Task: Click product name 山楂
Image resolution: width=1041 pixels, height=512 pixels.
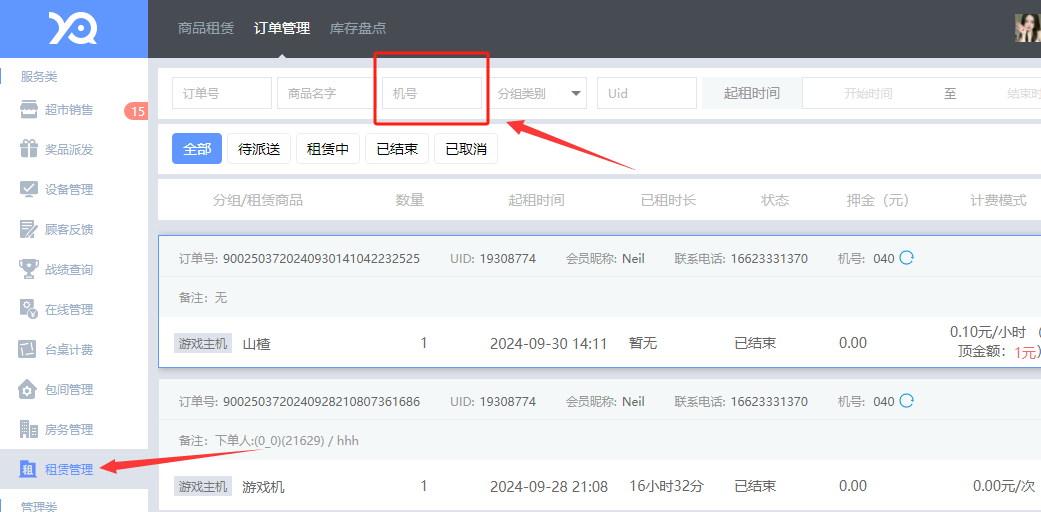Action: pyautogui.click(x=256, y=344)
